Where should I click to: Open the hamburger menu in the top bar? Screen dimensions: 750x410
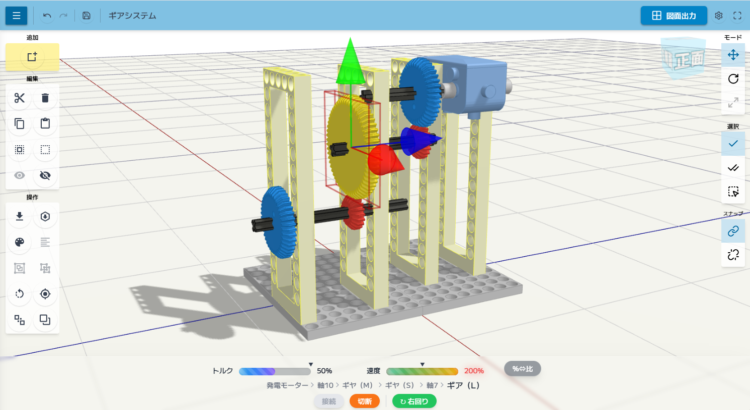click(16, 16)
